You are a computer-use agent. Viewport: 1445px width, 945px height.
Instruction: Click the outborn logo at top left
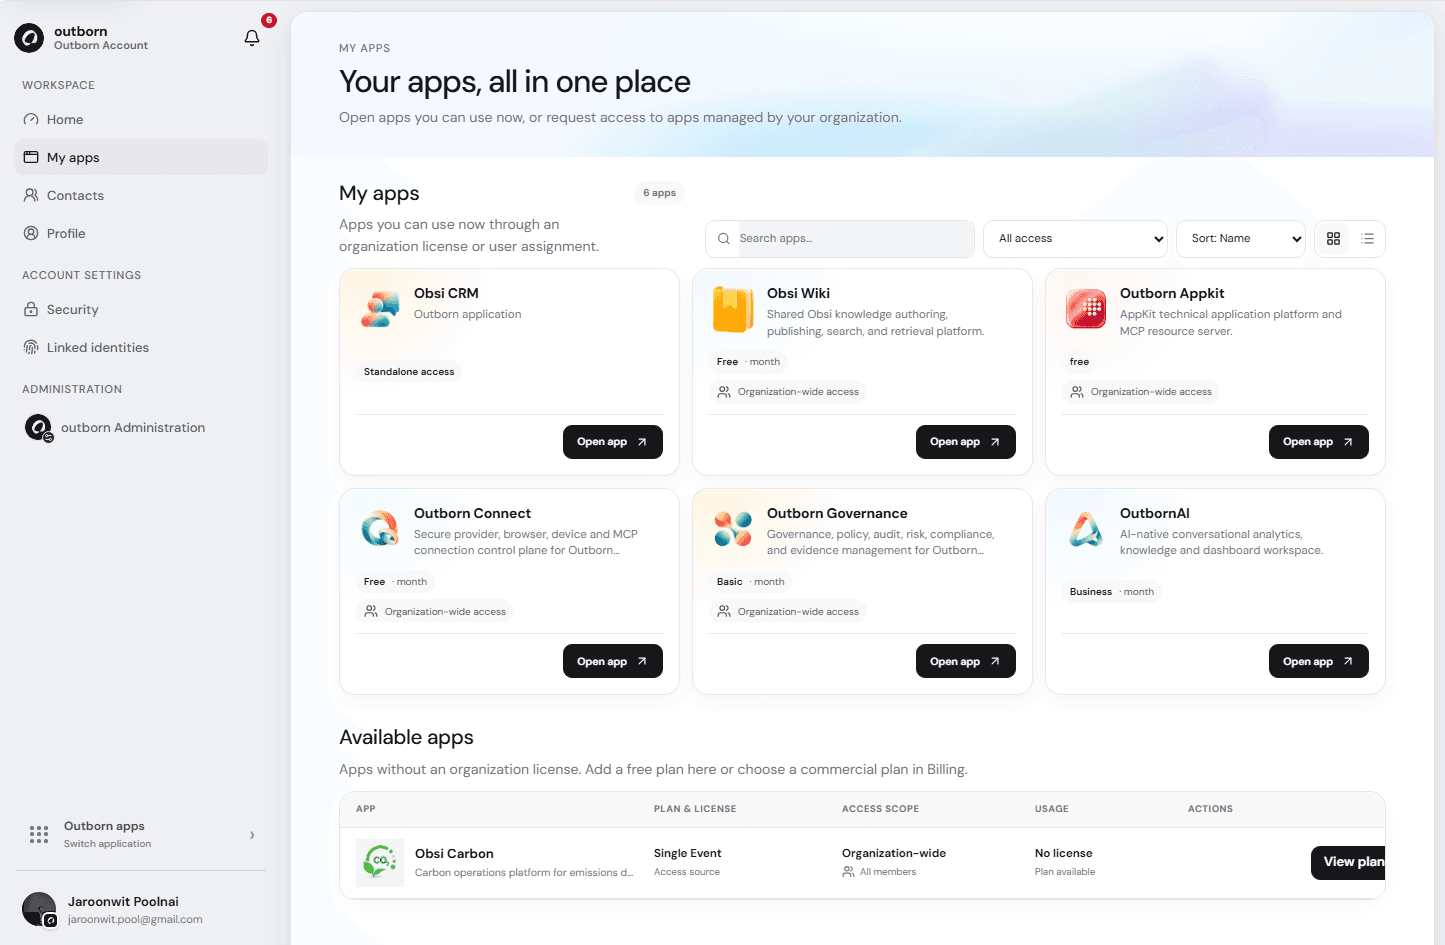(x=29, y=38)
